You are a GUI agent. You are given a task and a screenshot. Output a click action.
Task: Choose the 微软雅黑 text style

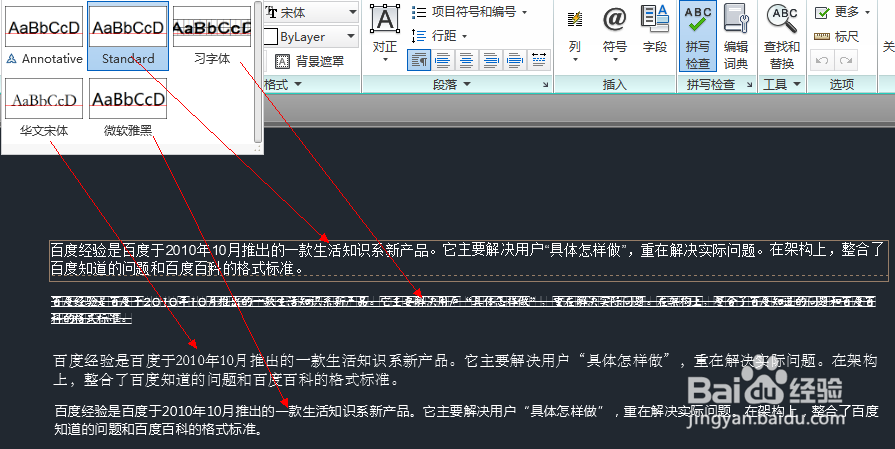[x=128, y=108]
